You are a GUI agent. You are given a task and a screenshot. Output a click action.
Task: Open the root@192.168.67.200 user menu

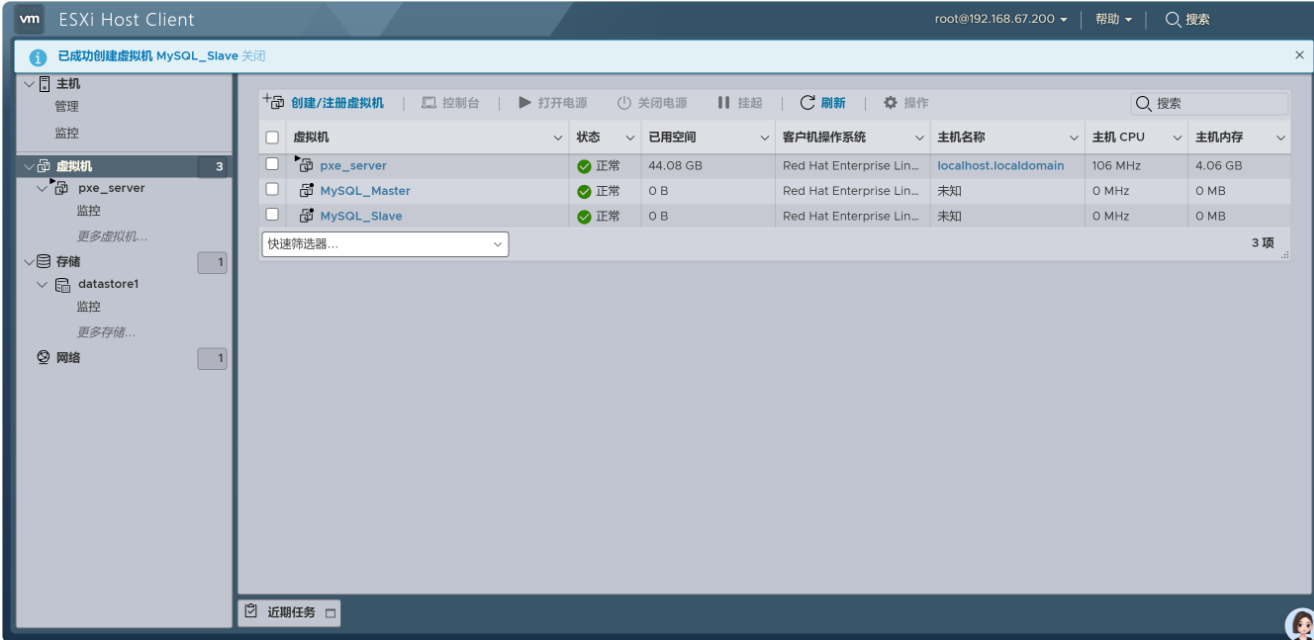coord(1001,19)
